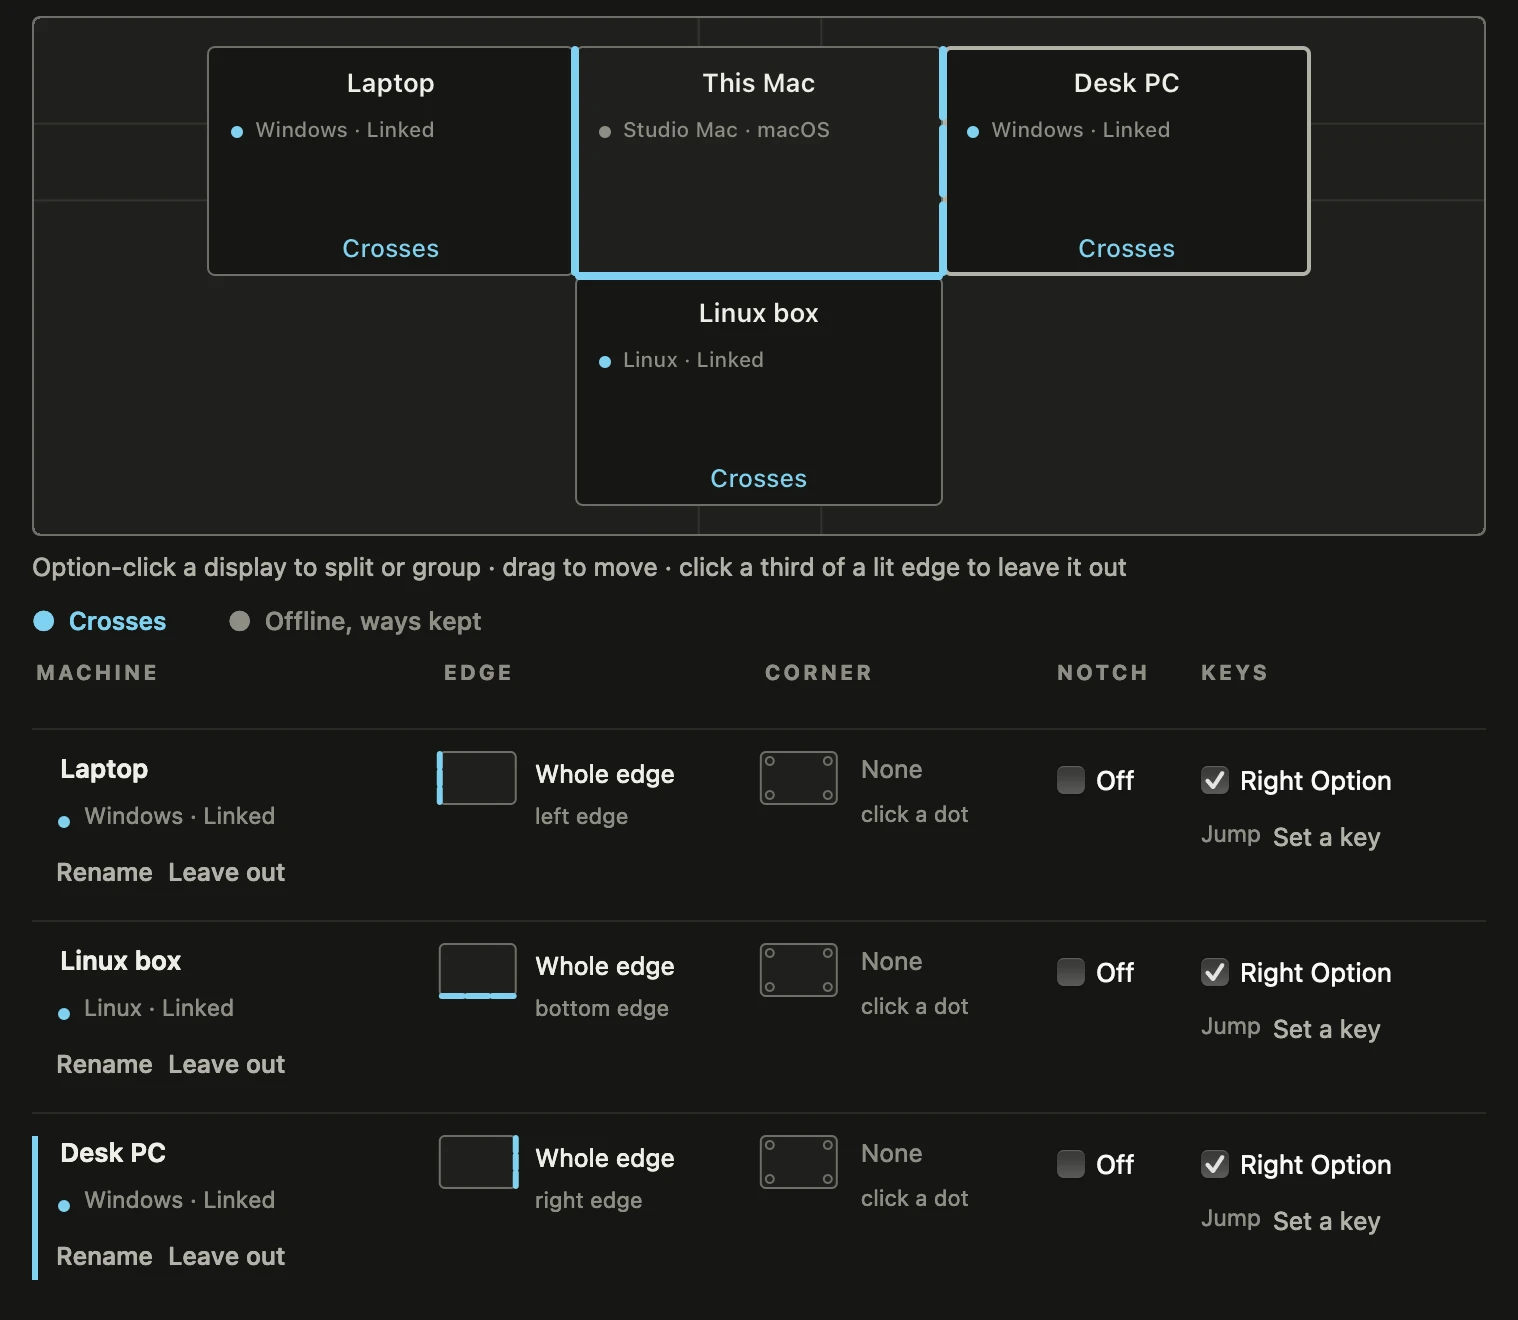
Task: Click the 'bottom edge' label for Linux box
Action: pos(601,1008)
